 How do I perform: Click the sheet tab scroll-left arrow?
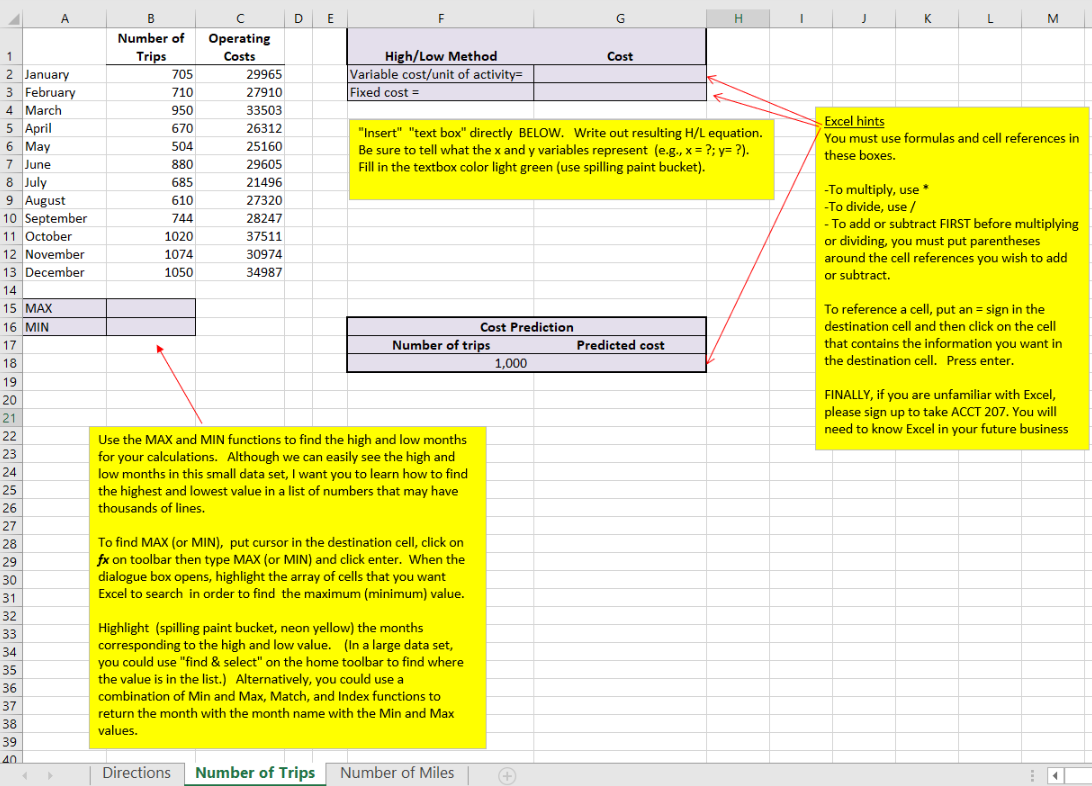click(25, 775)
